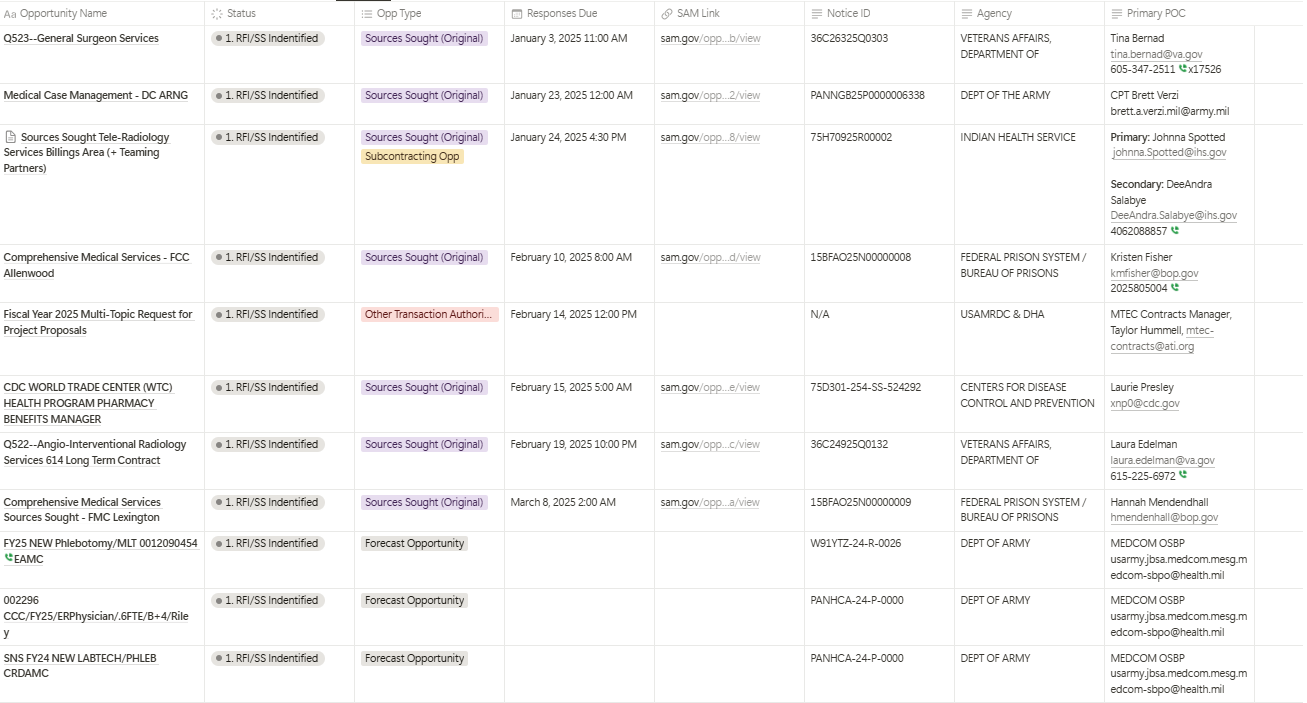Open Opp Type tag for Medical Case Management row
This screenshot has height=703, width=1307.
point(424,95)
